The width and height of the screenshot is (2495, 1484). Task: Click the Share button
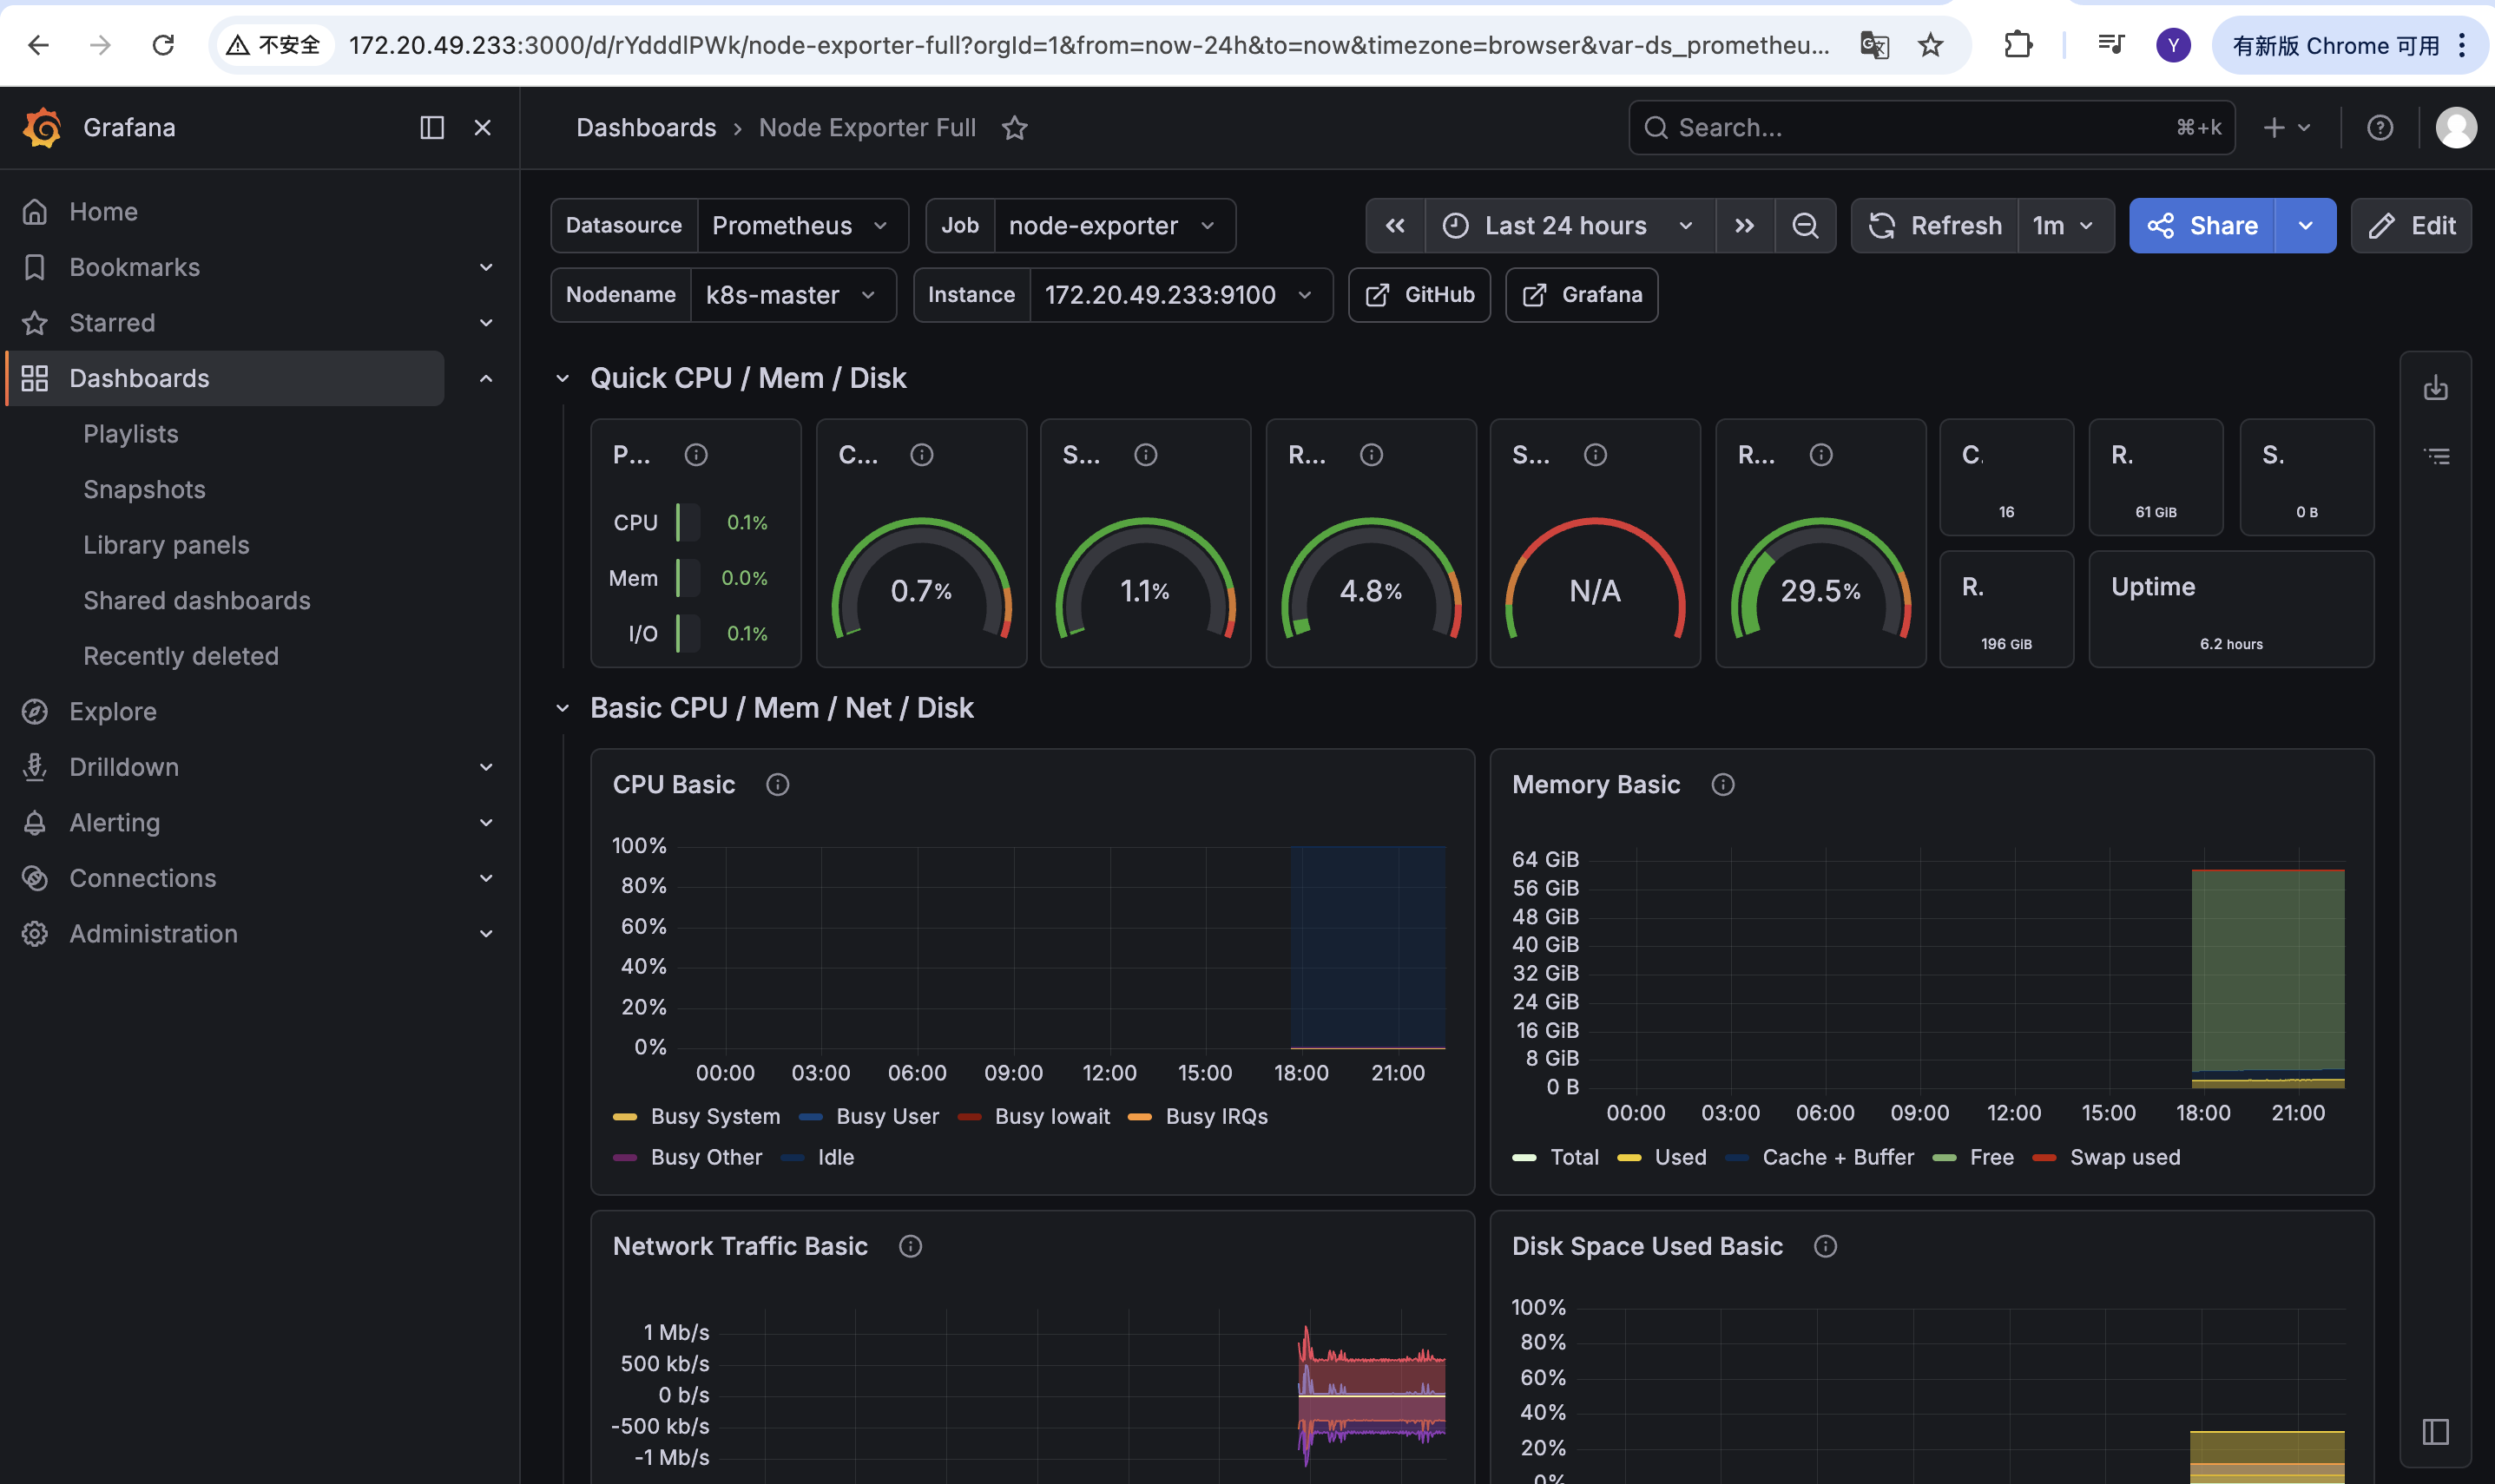(2202, 225)
